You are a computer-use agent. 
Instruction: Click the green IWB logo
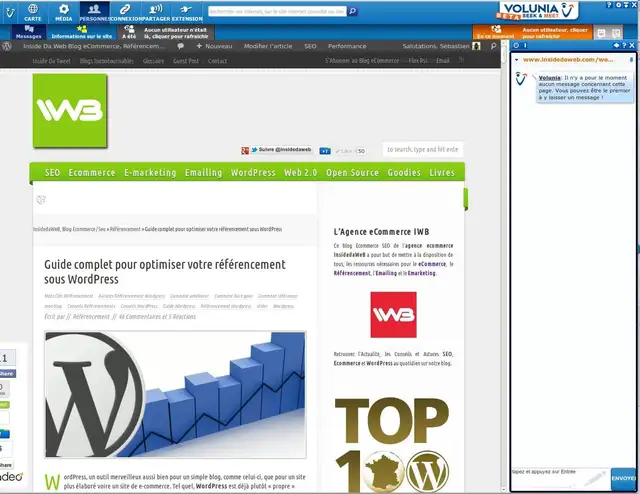pyautogui.click(x=70, y=111)
